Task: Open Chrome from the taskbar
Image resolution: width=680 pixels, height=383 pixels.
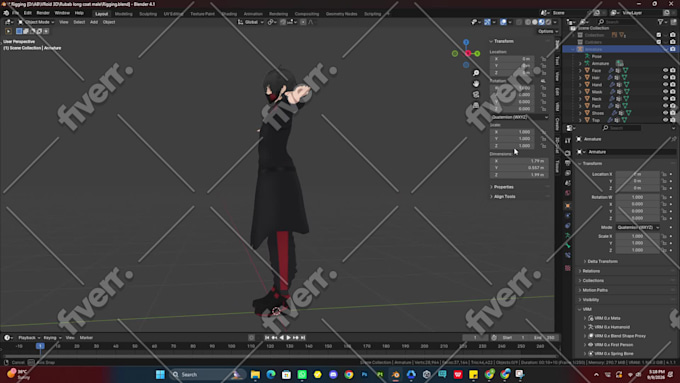Action: [349, 374]
